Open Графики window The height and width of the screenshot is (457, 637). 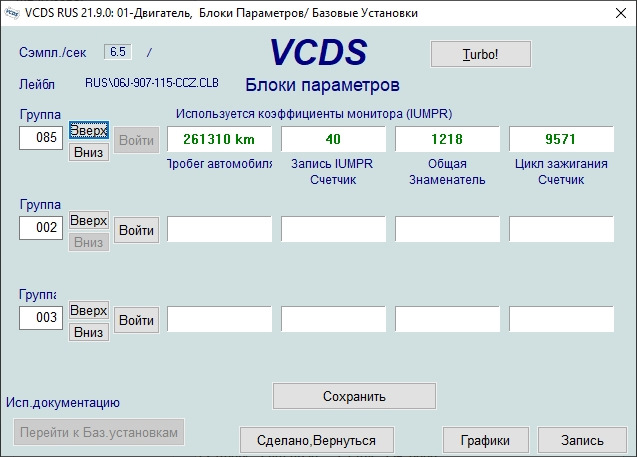[485, 440]
